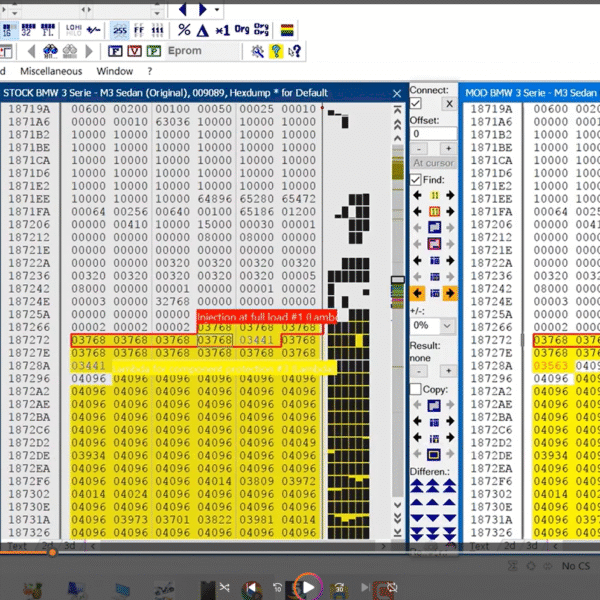This screenshot has height=600, width=600.
Task: Click the Offset input field
Action: (434, 134)
